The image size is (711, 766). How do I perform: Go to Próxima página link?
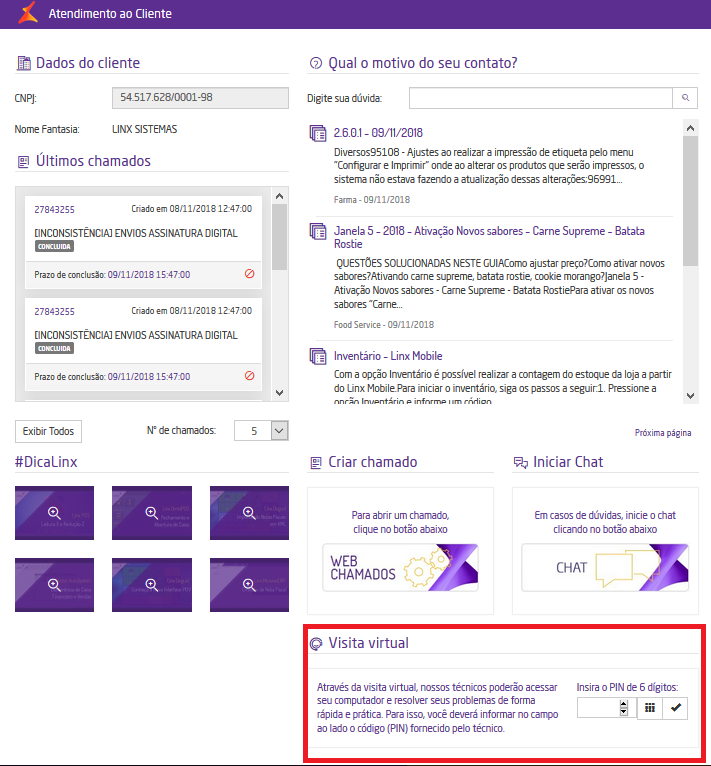point(663,433)
